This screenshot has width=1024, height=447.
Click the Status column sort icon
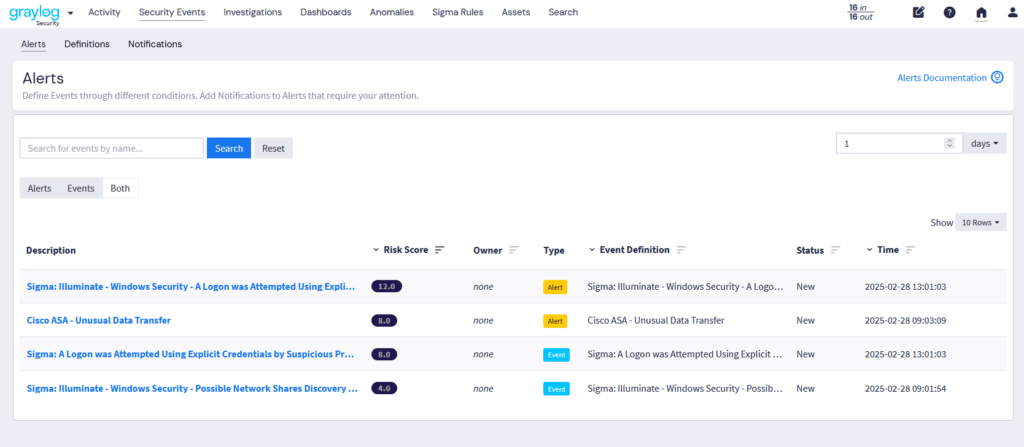[836, 250]
